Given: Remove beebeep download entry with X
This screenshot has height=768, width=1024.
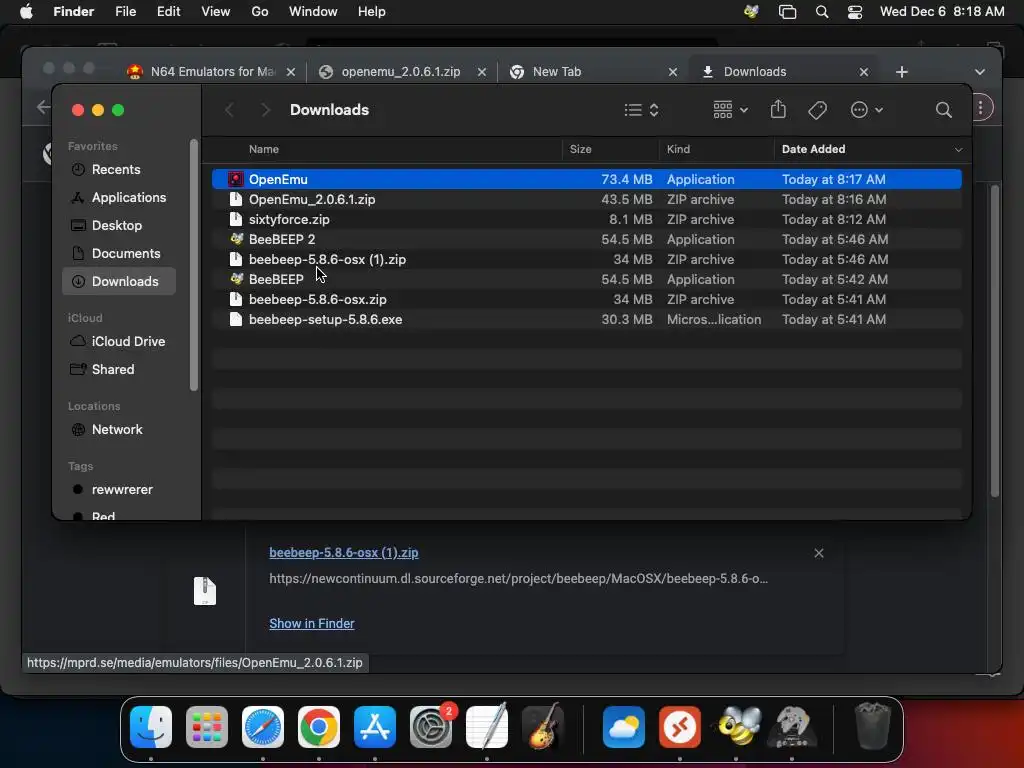Looking at the screenshot, I should point(819,553).
